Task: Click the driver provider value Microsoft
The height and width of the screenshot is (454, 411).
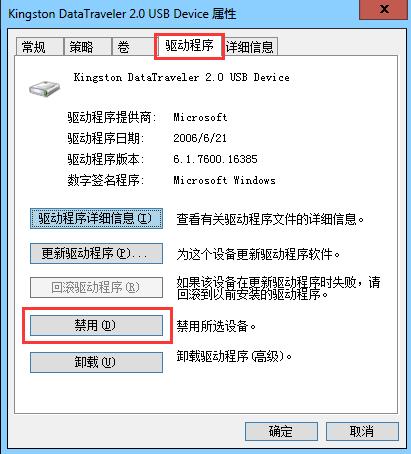Action: (x=200, y=117)
